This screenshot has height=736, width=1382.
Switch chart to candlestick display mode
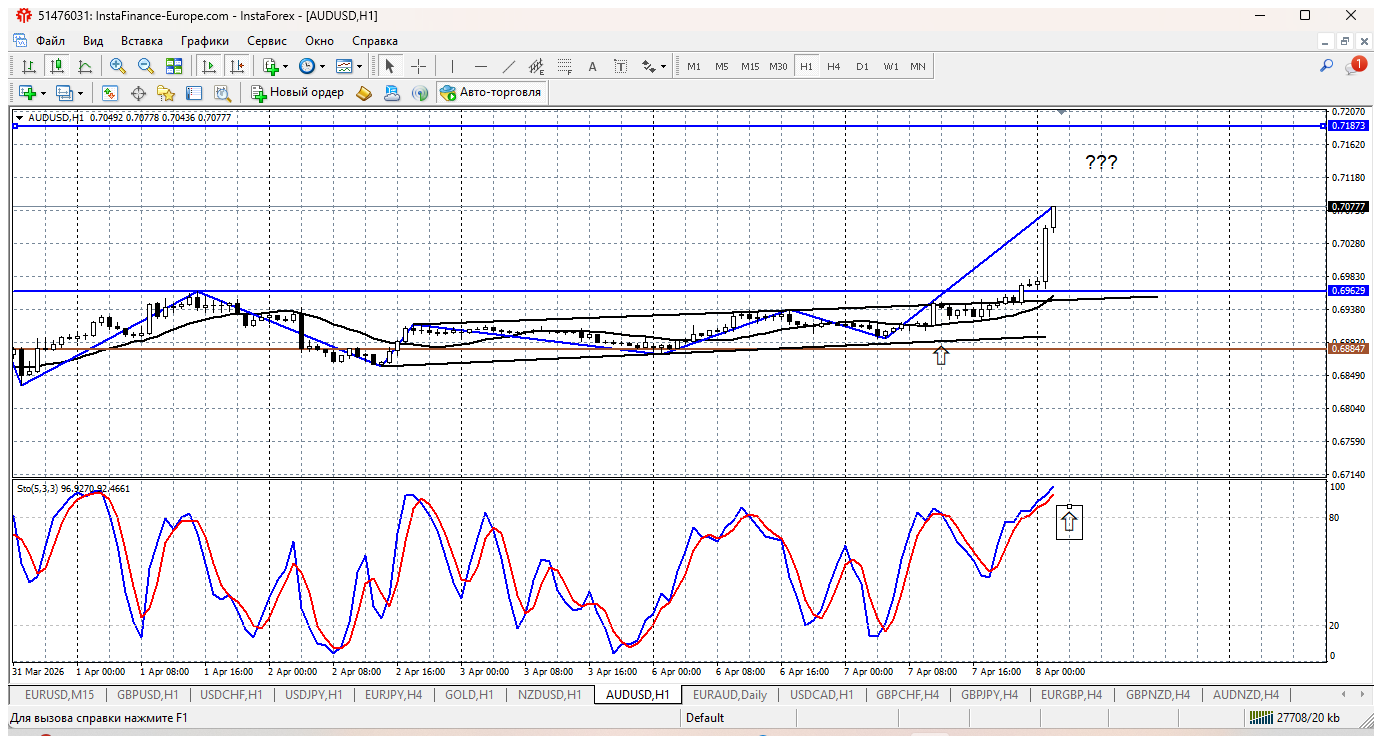tap(56, 66)
